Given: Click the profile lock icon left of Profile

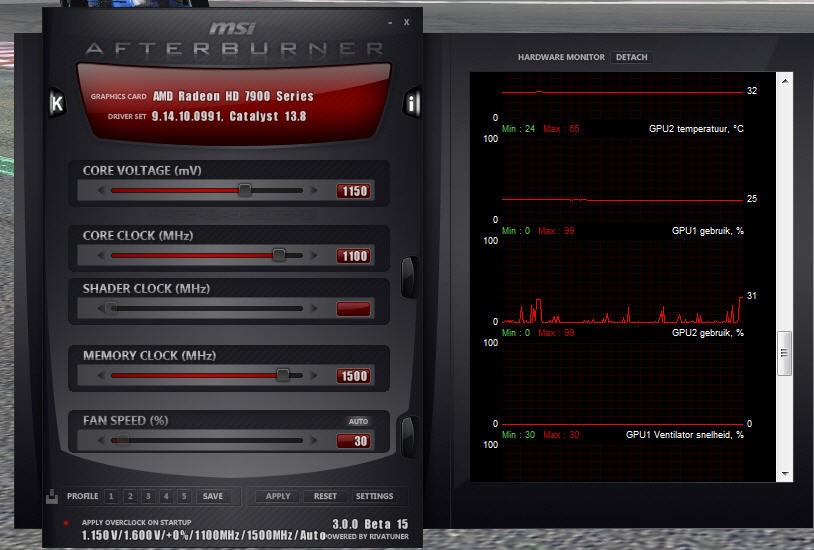Looking at the screenshot, I should 52,497.
